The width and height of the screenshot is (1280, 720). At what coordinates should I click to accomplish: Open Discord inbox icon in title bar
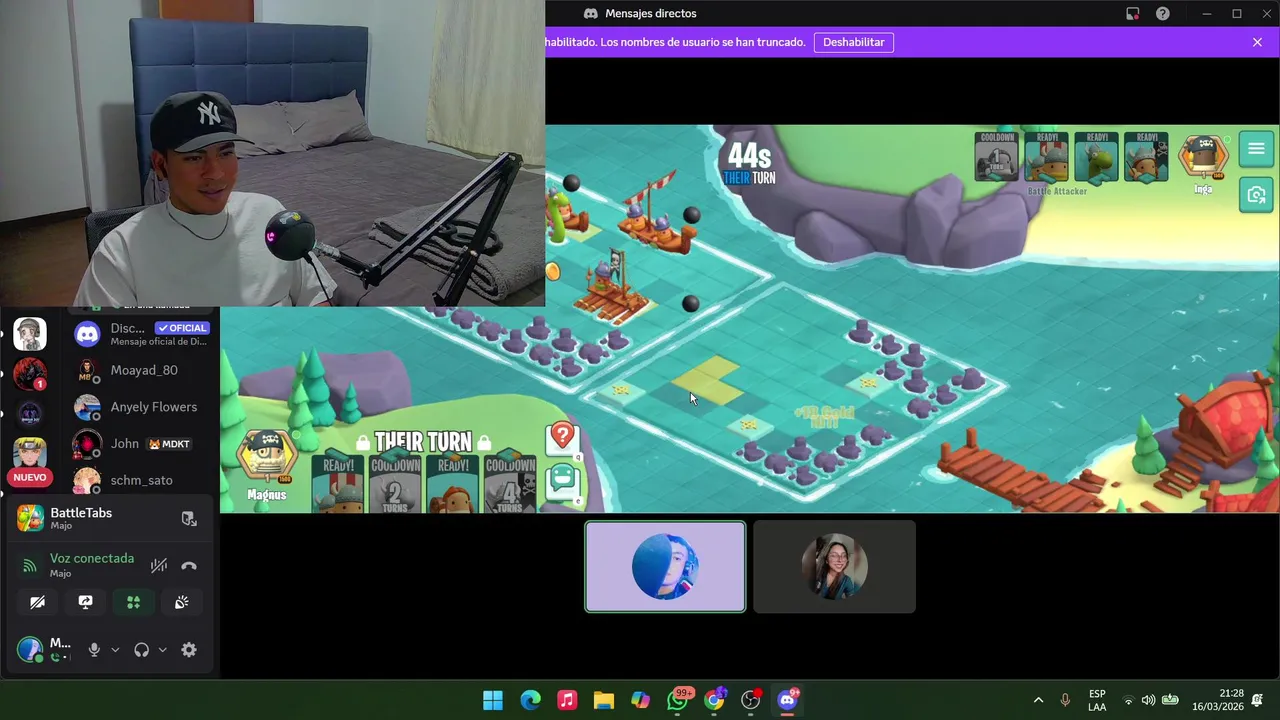click(1132, 14)
